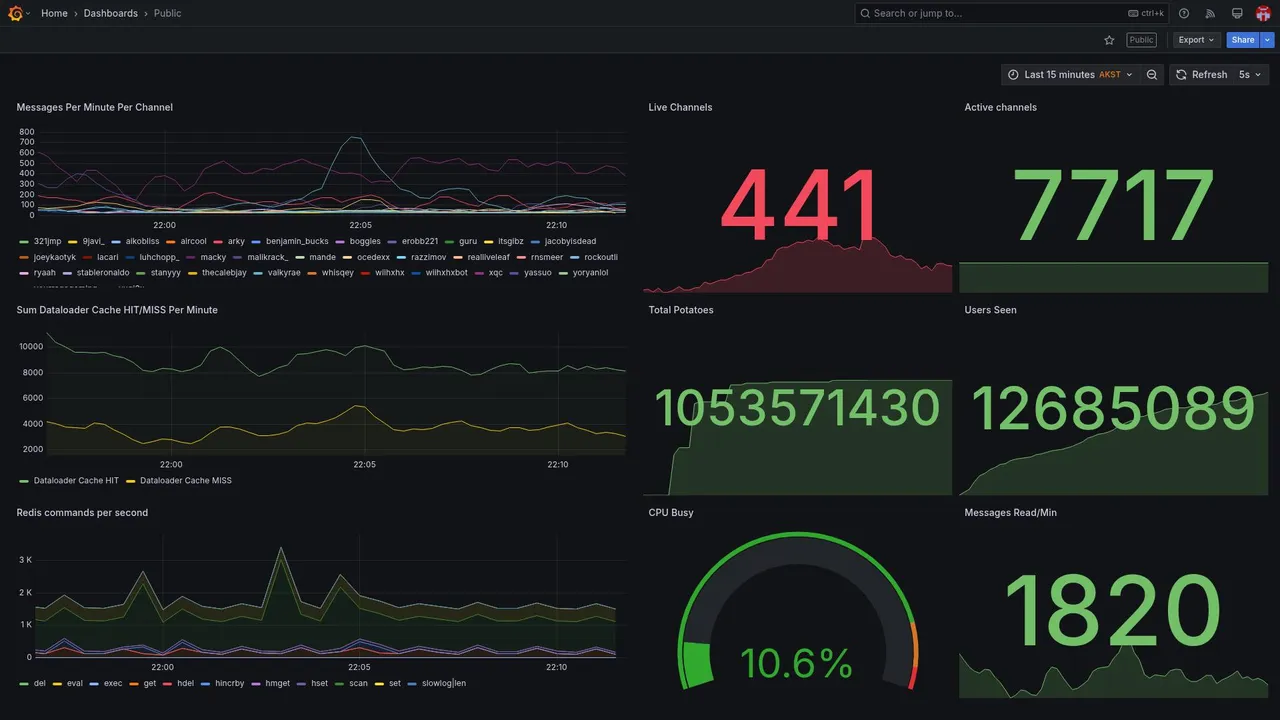
Task: Open Redis commands per second panel title
Action: pos(82,513)
